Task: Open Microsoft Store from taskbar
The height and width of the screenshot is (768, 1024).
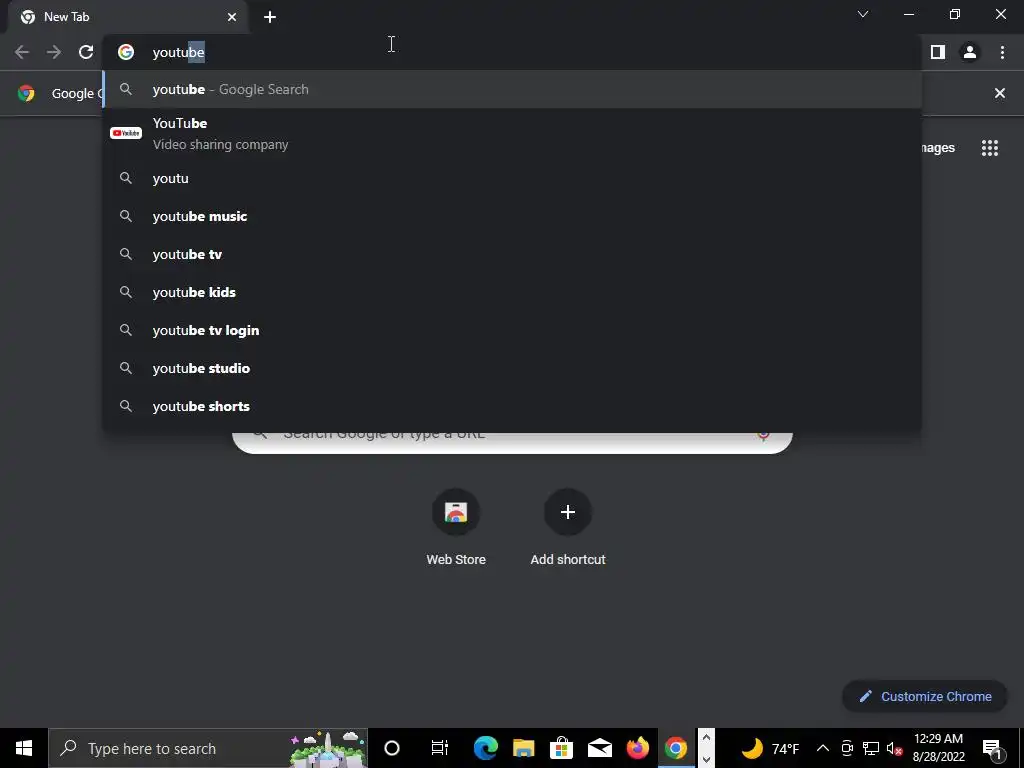Action: tap(561, 748)
